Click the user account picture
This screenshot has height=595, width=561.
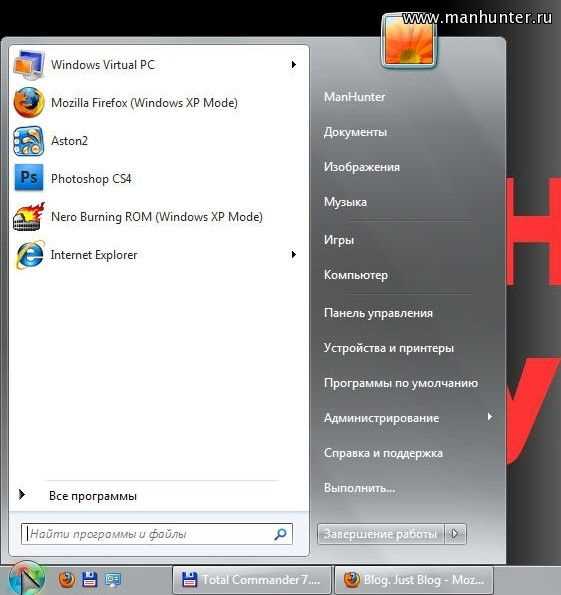tap(409, 42)
